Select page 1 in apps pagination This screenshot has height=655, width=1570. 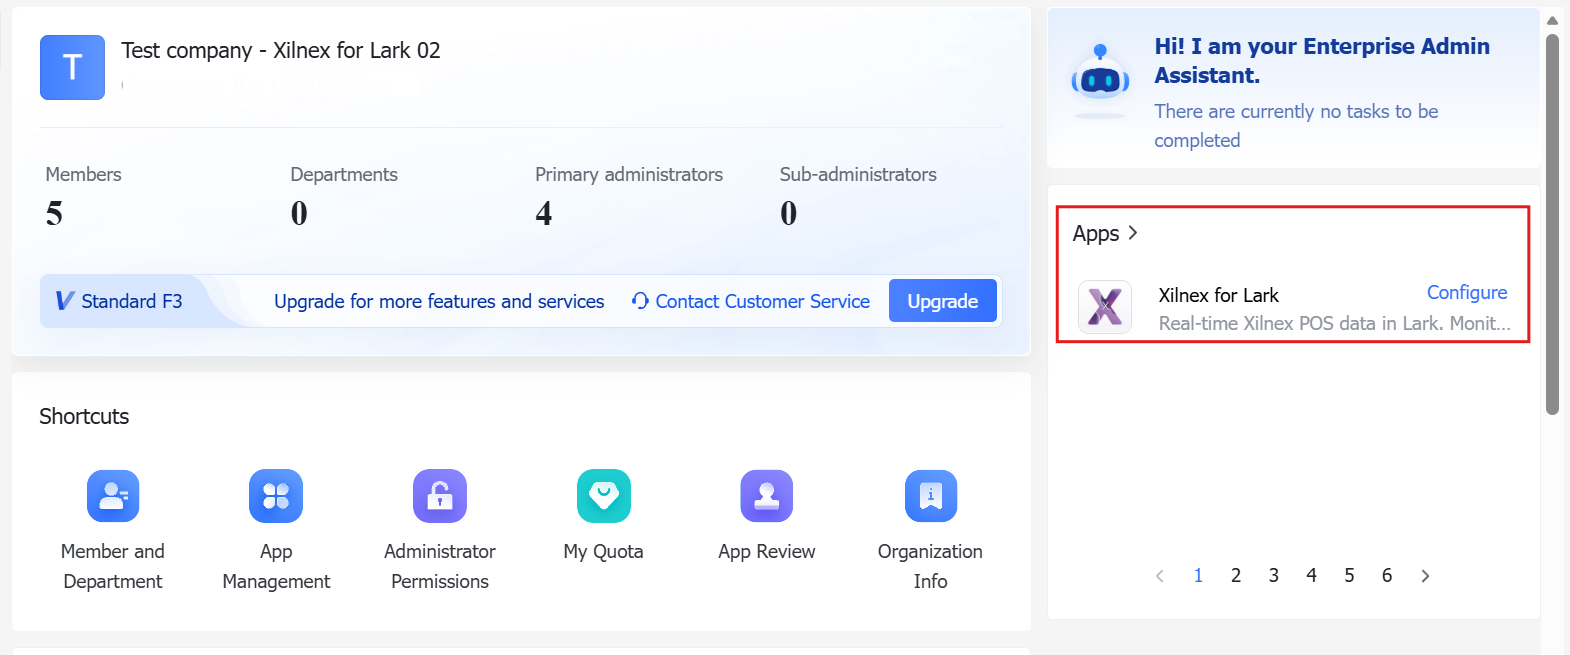click(x=1198, y=575)
